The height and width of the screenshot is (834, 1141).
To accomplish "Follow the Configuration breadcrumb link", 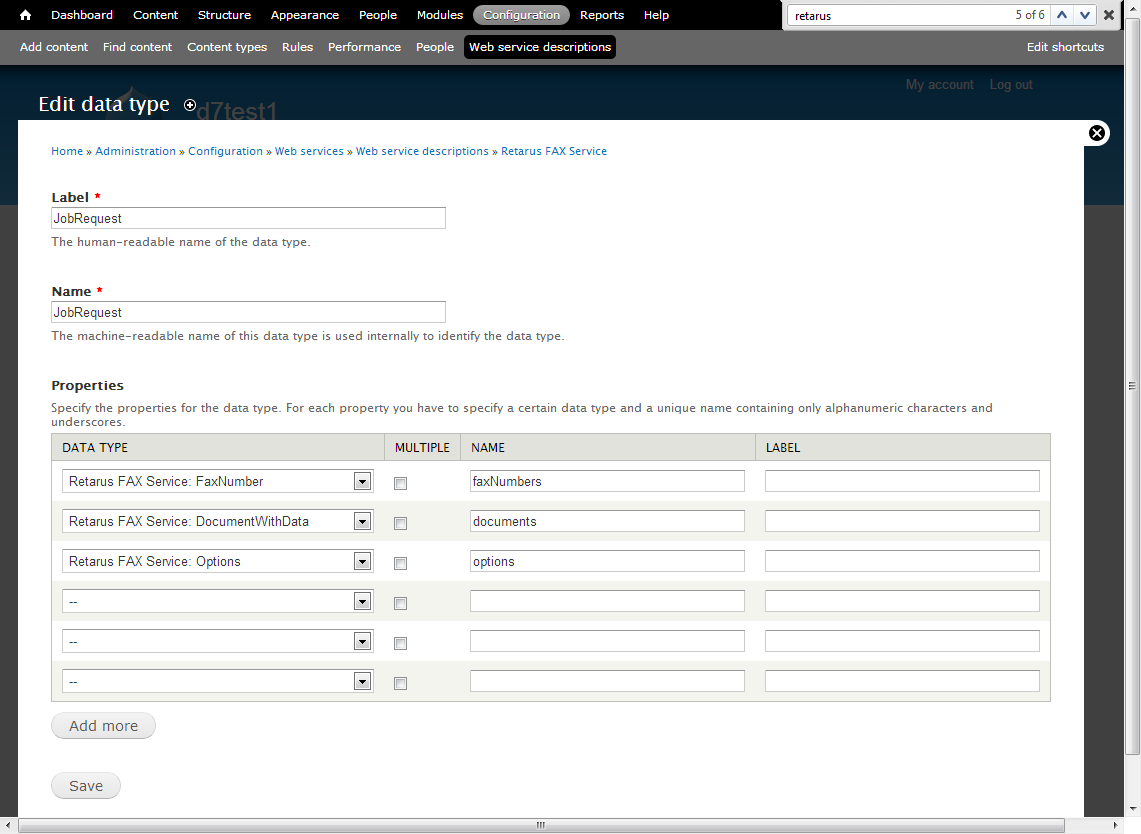I will (225, 151).
